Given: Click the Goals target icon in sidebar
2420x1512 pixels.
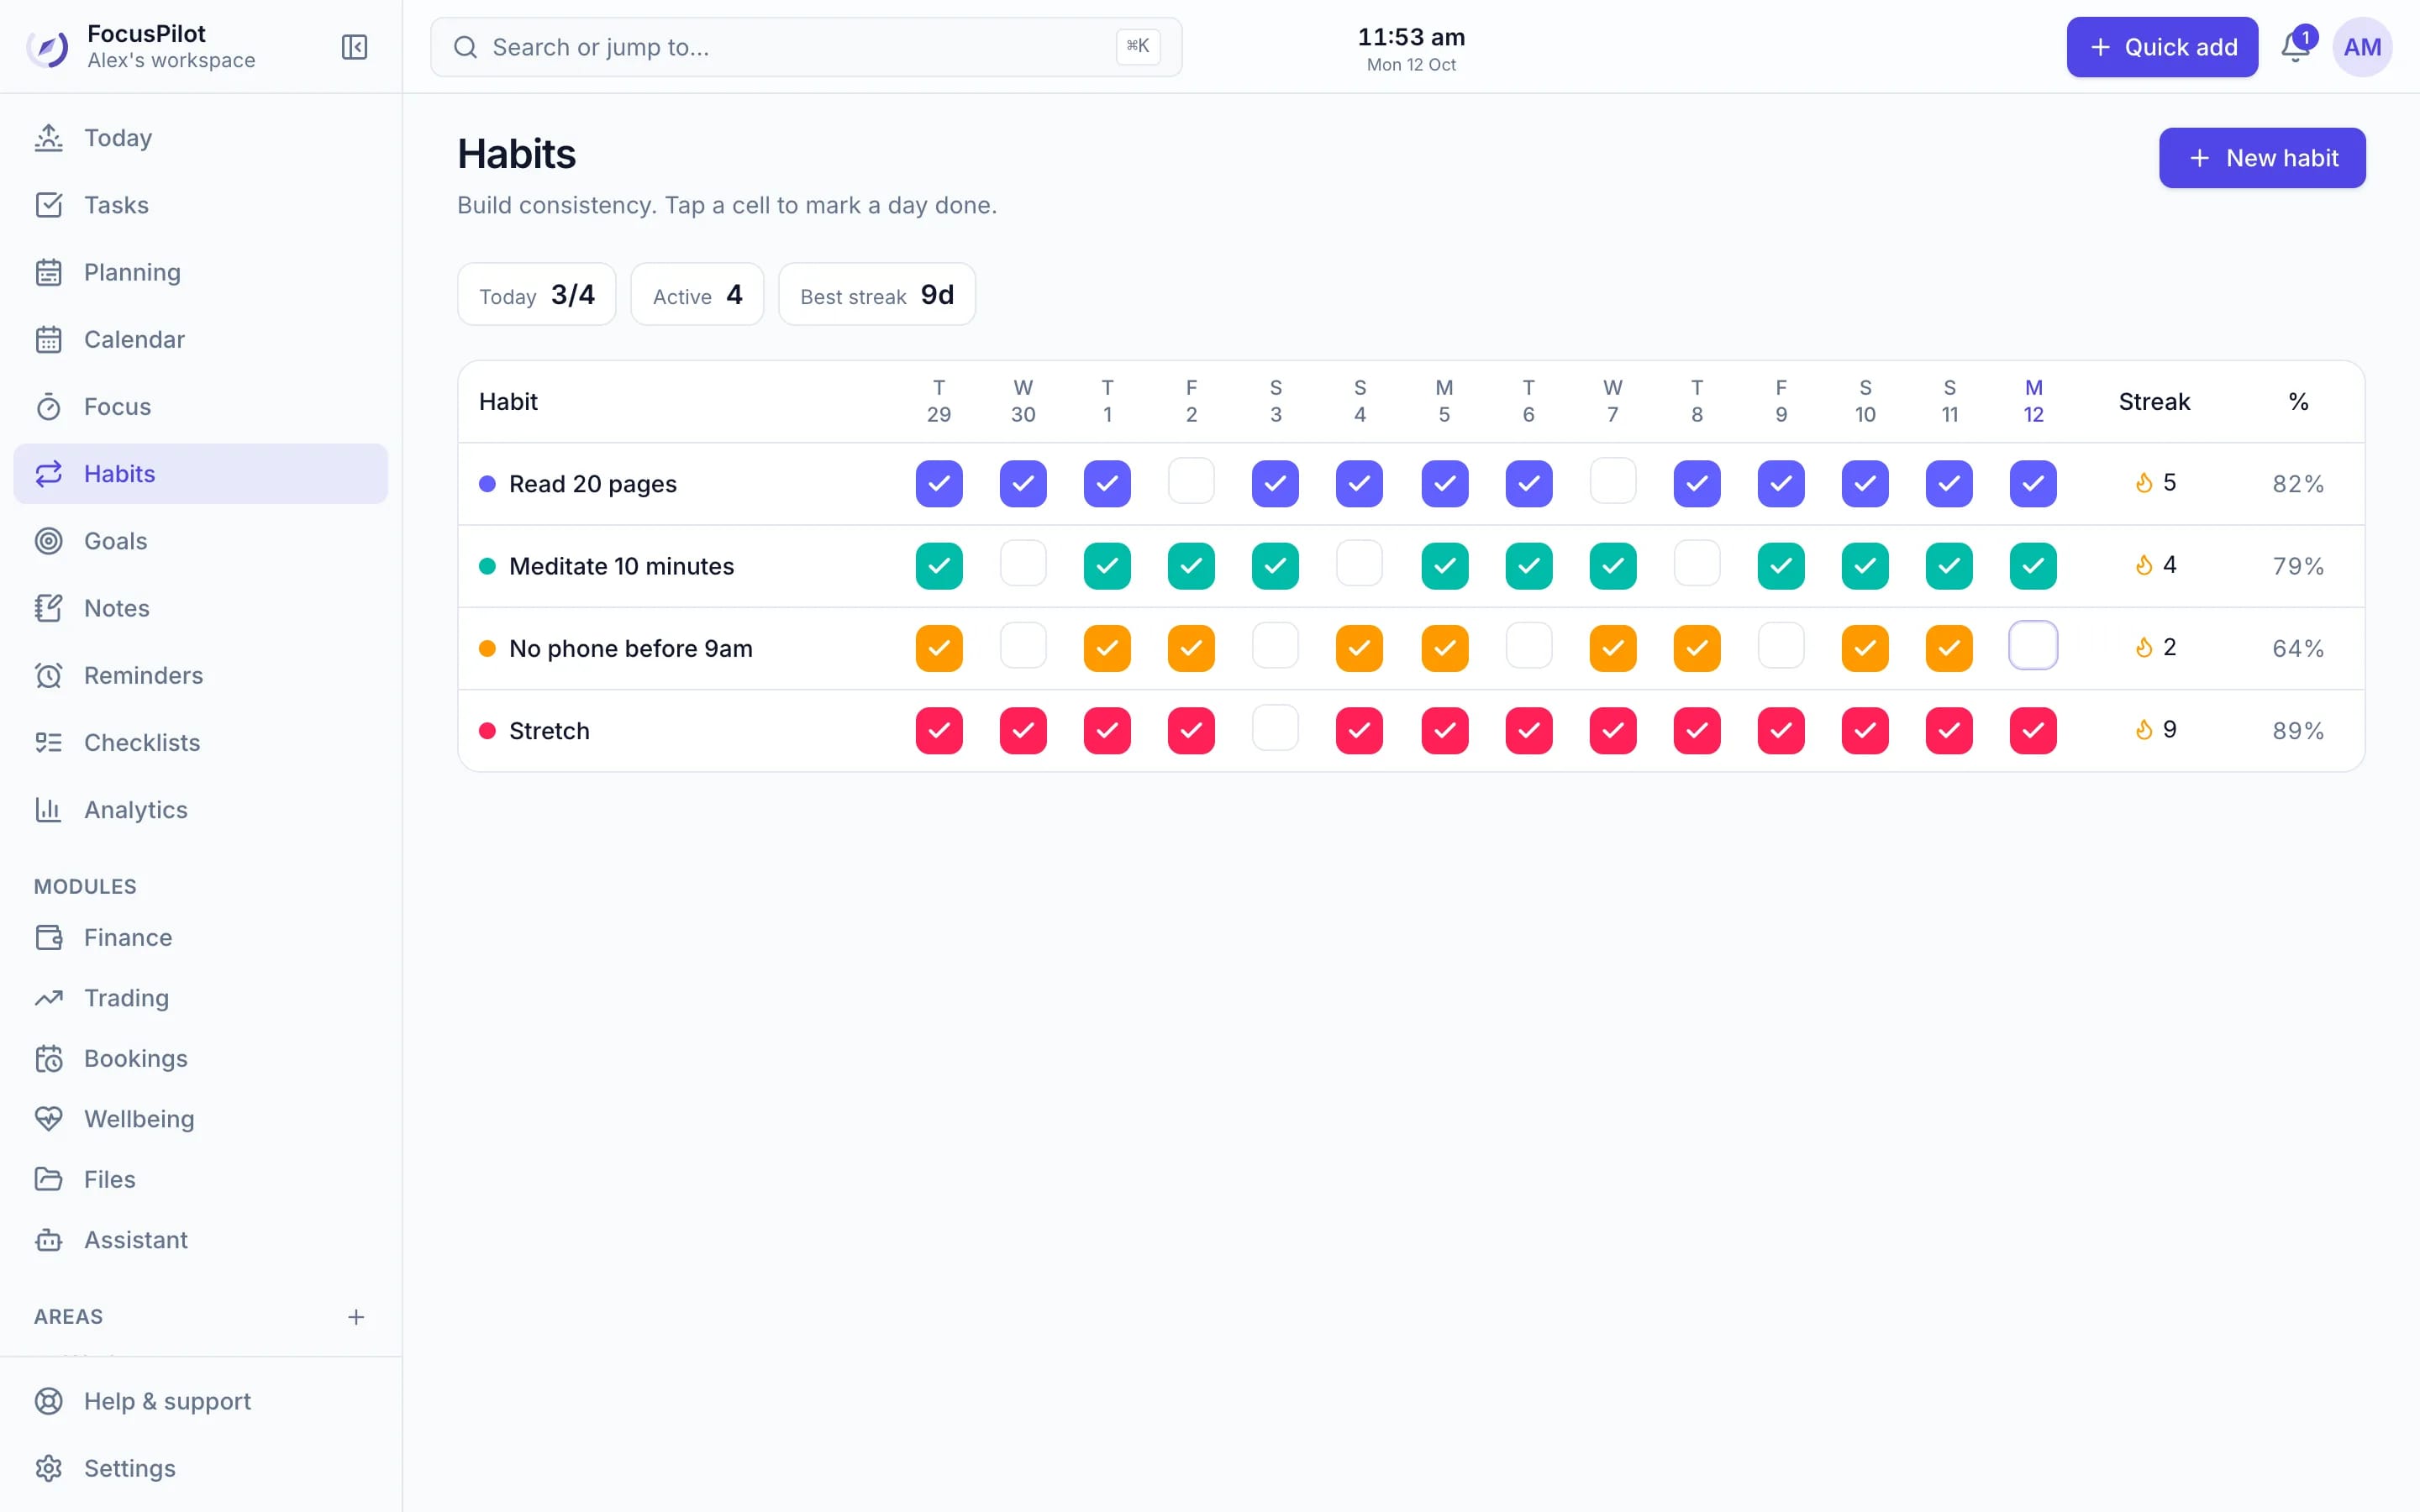Looking at the screenshot, I should pos(48,541).
